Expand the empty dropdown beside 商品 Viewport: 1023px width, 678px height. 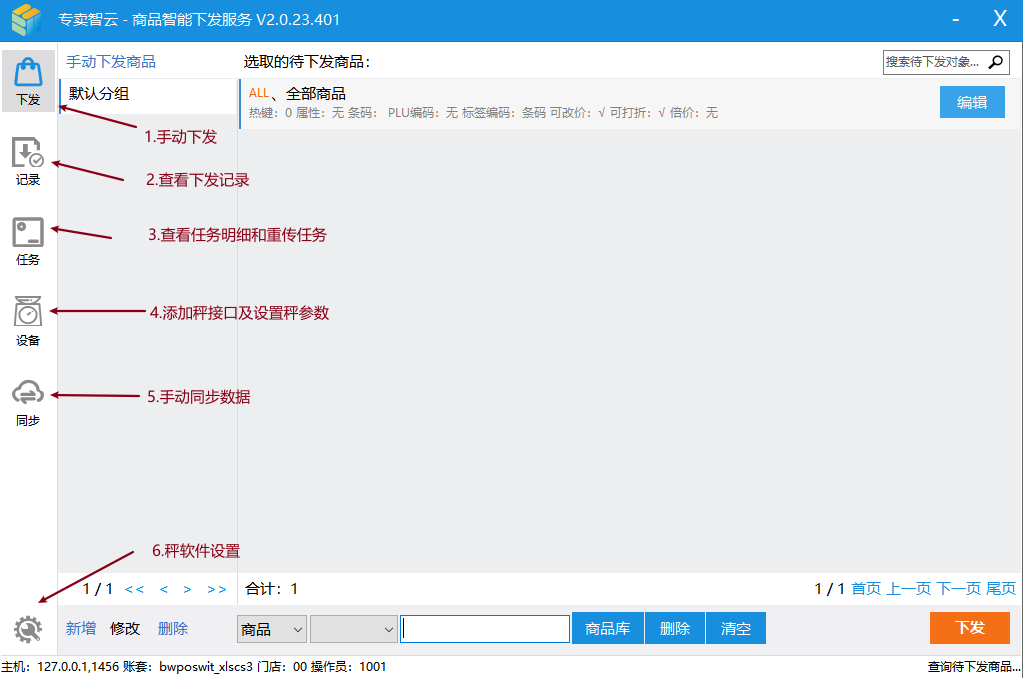click(x=353, y=629)
